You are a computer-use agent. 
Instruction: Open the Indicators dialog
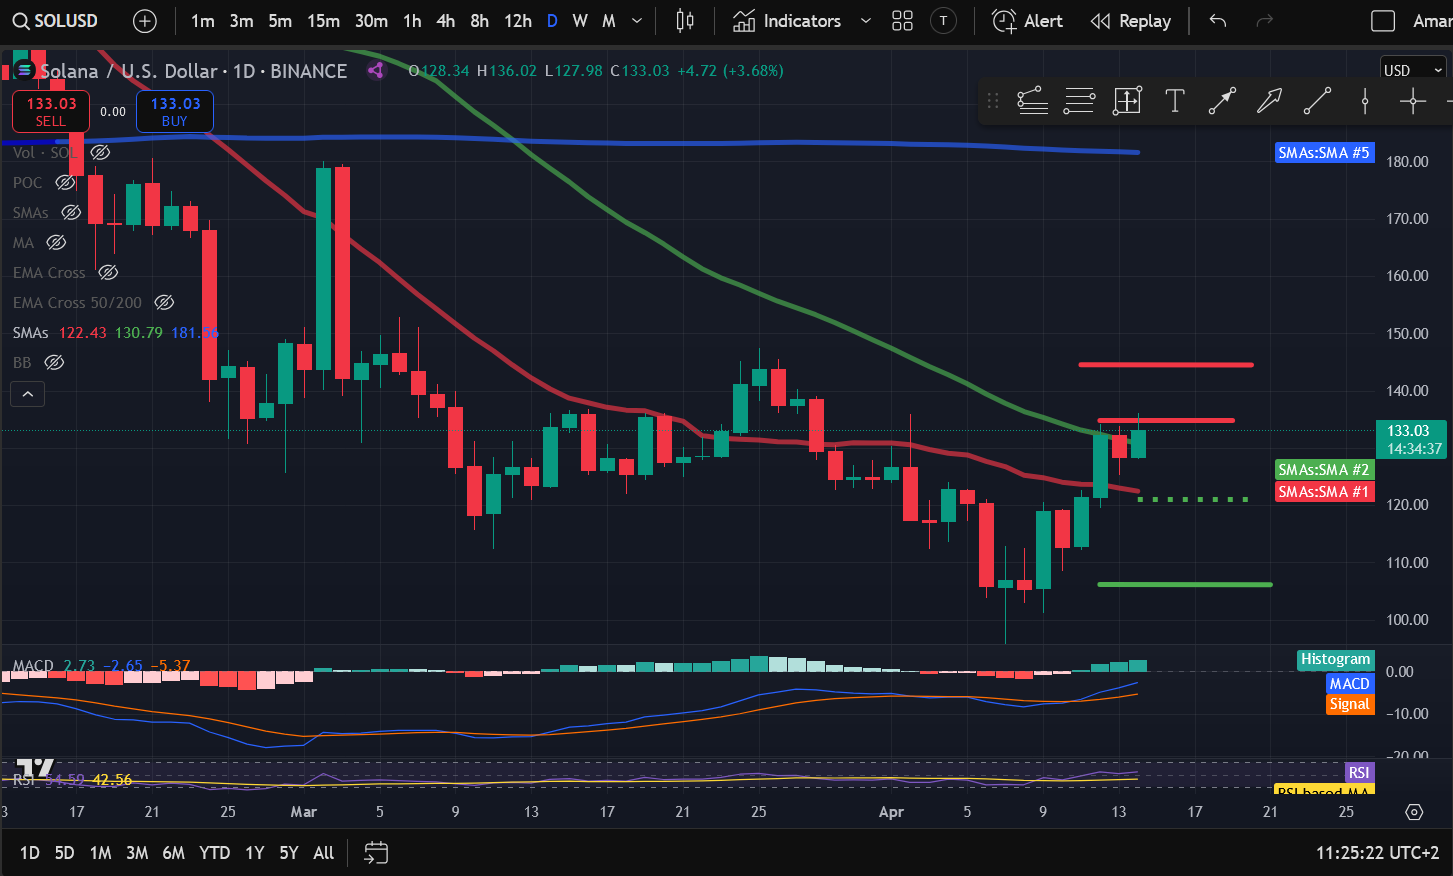787,21
